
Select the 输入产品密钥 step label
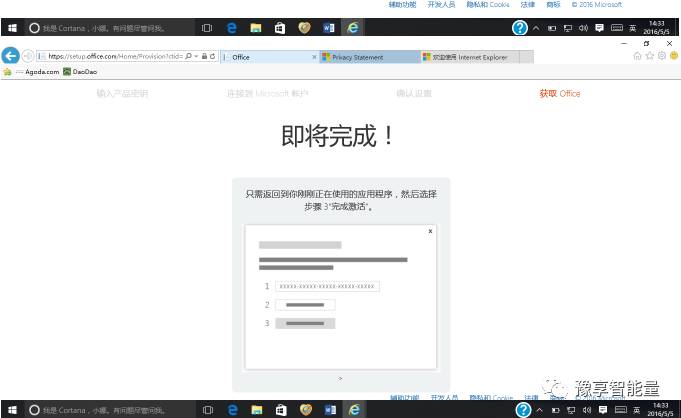tap(122, 93)
